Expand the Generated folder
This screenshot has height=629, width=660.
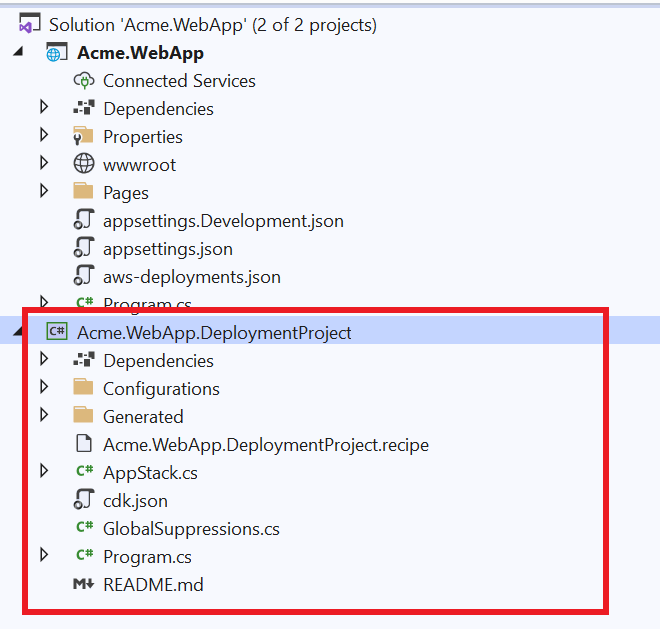[44, 415]
